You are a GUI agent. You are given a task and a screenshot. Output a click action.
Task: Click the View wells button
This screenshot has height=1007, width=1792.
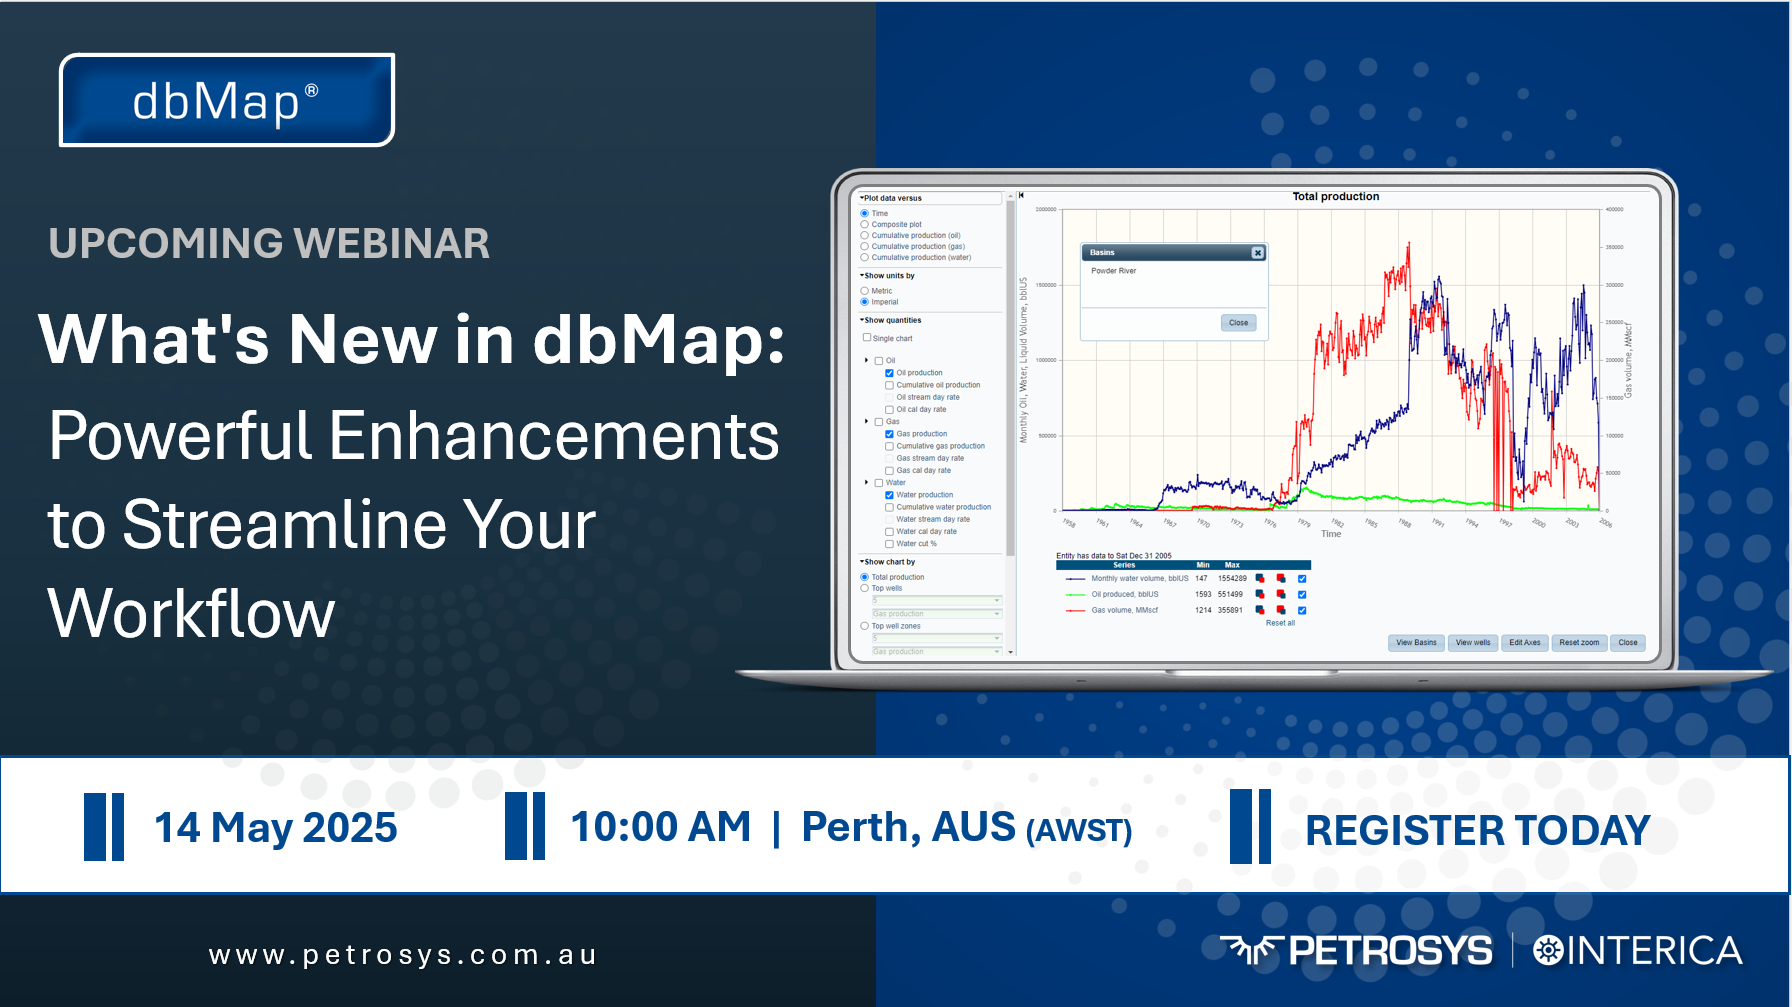coord(1473,643)
